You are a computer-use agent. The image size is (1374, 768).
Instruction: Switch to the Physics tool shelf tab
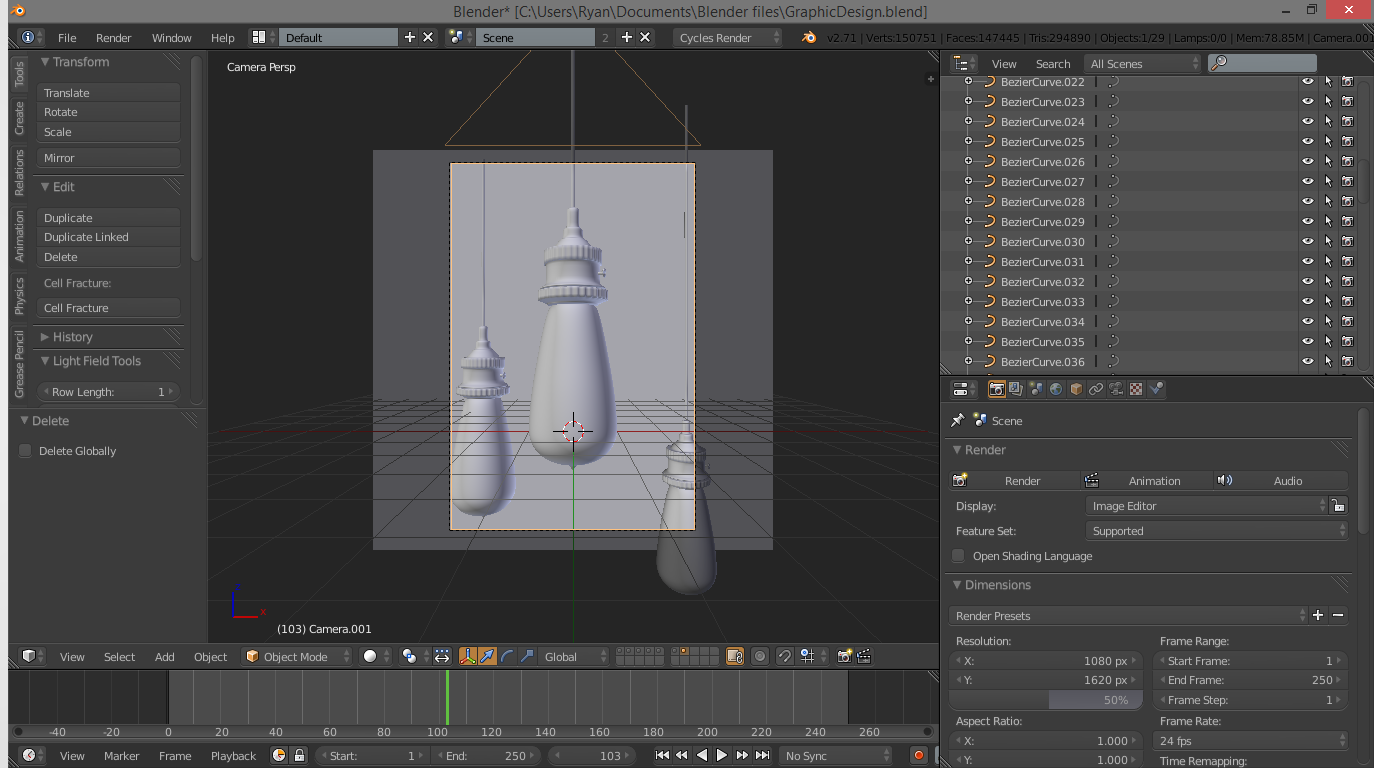tap(19, 295)
